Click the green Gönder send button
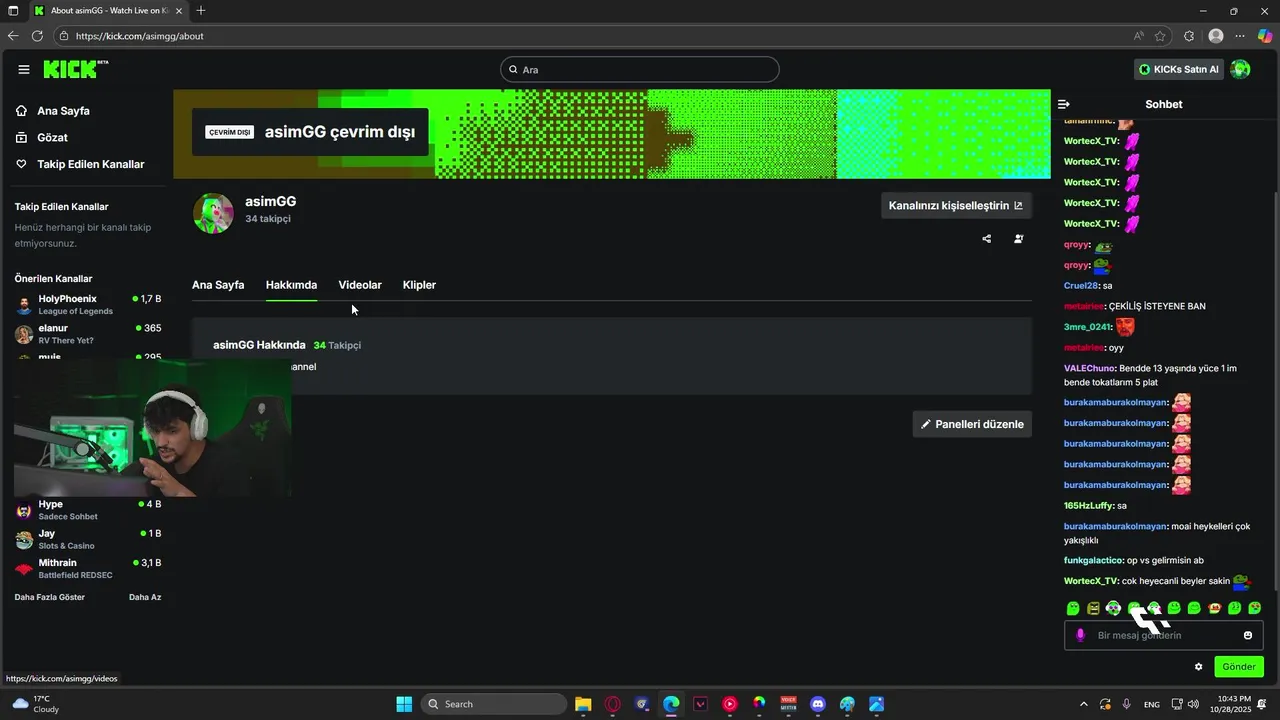 (x=1239, y=667)
